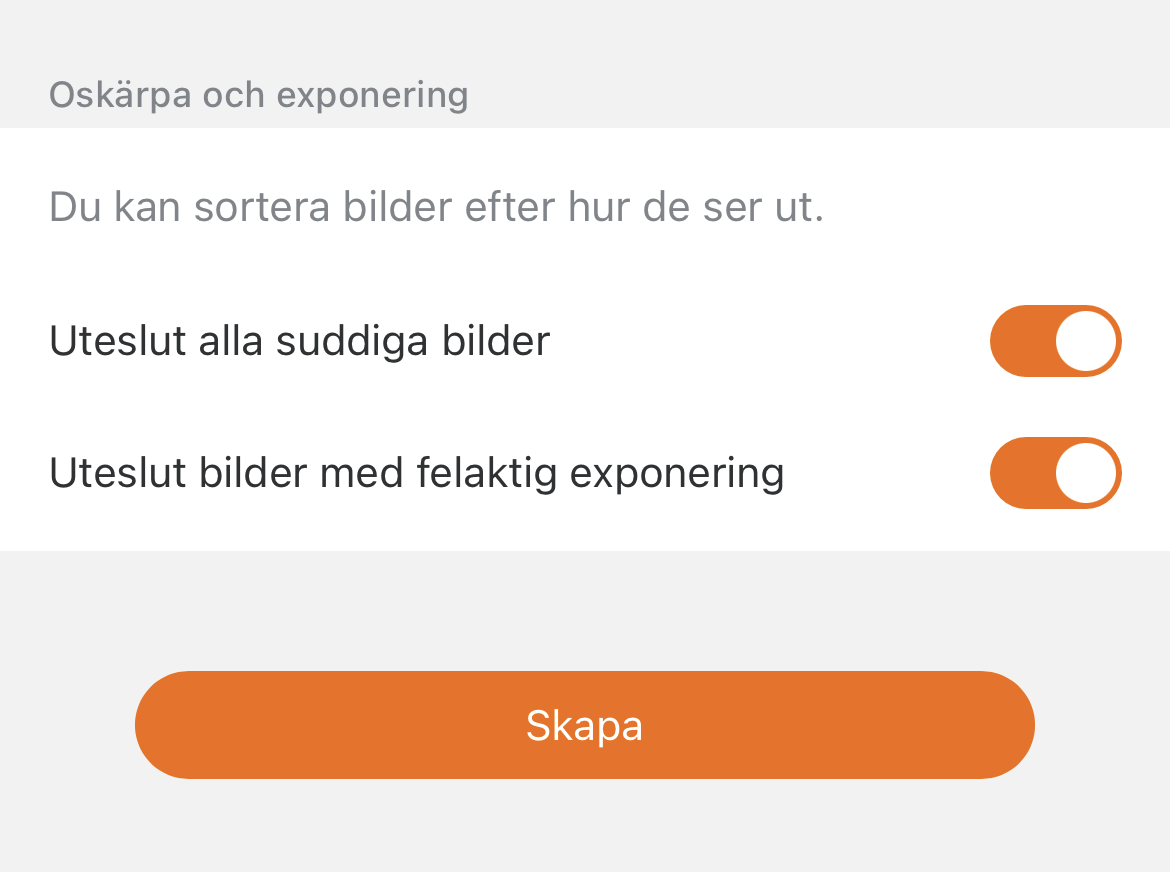Click the word Skapa on the orange button

(584, 726)
